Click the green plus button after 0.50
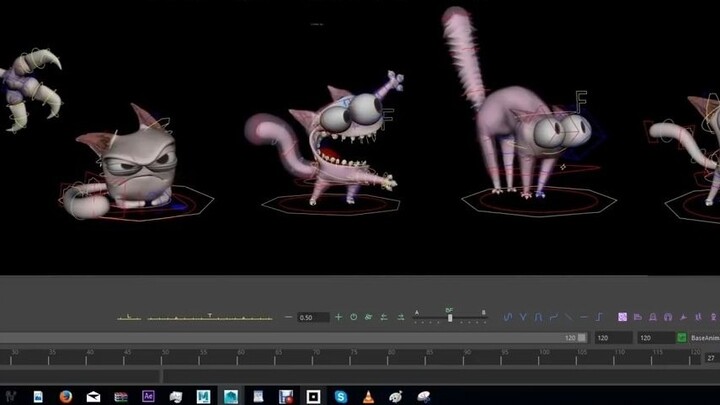 pos(338,317)
